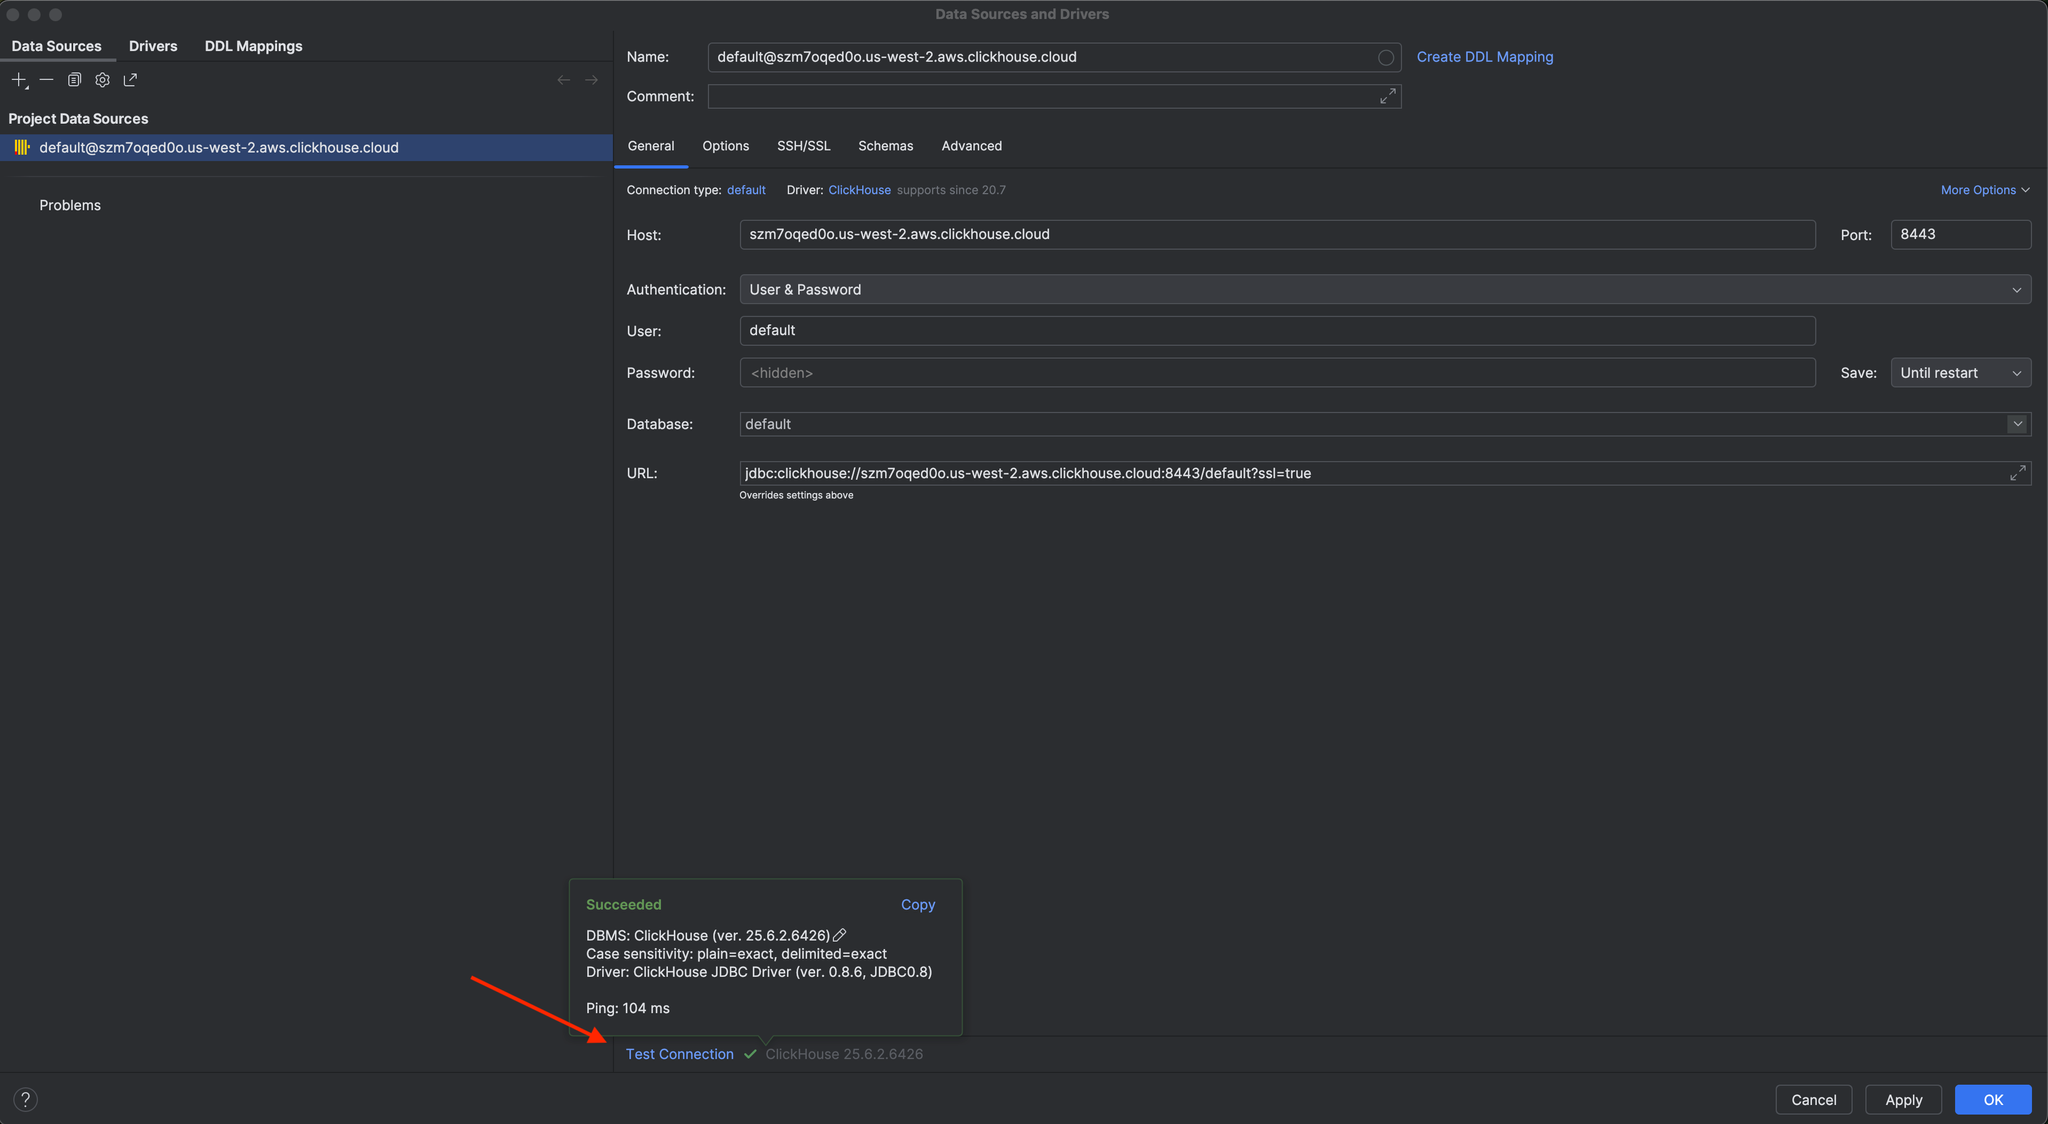
Task: Open the Database dropdown
Action: [2017, 424]
